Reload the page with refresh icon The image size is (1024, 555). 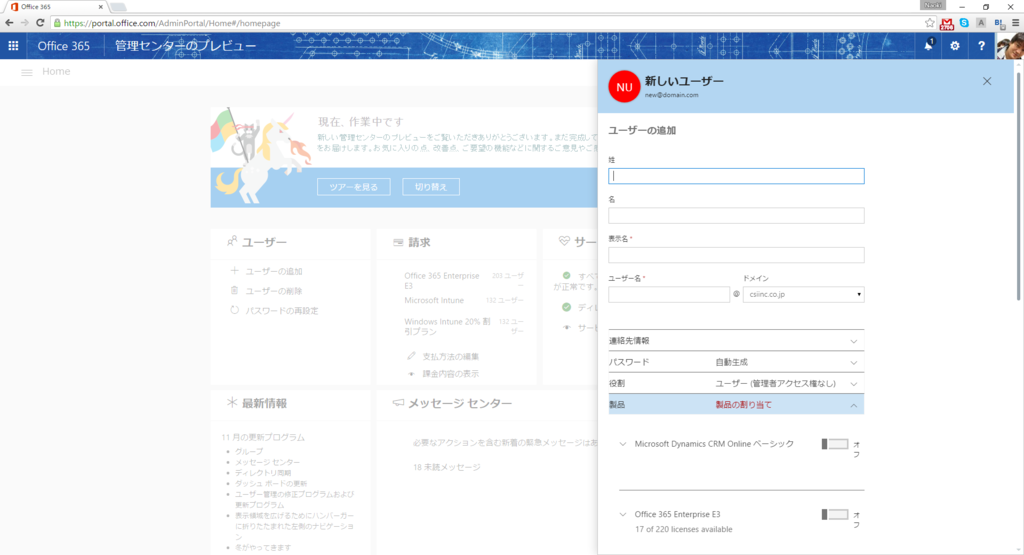40,23
